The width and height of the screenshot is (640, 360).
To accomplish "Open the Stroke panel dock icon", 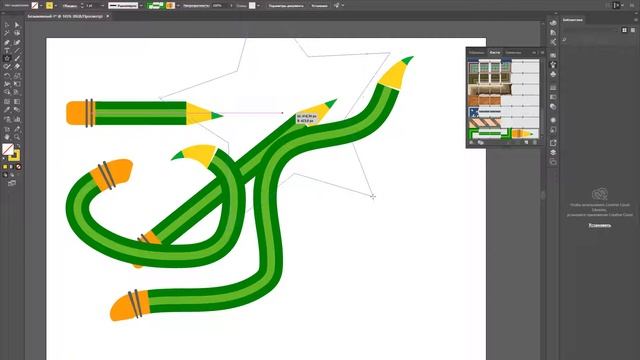I will (x=553, y=88).
